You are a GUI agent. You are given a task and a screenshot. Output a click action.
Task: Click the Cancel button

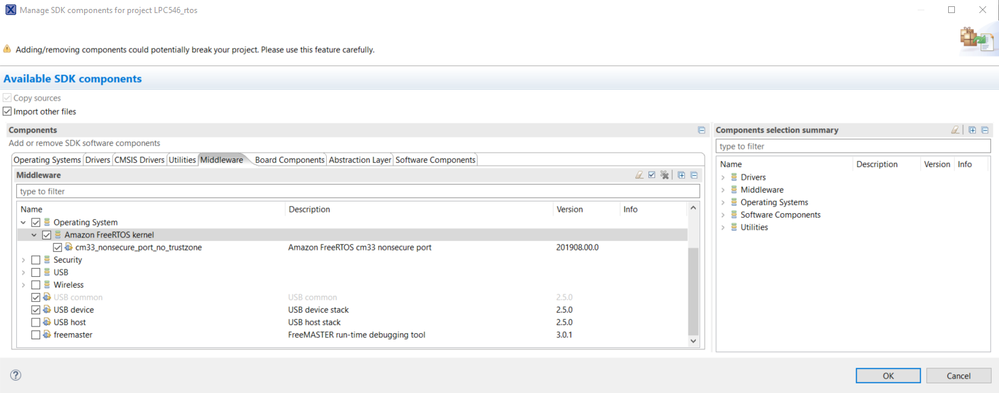958,376
